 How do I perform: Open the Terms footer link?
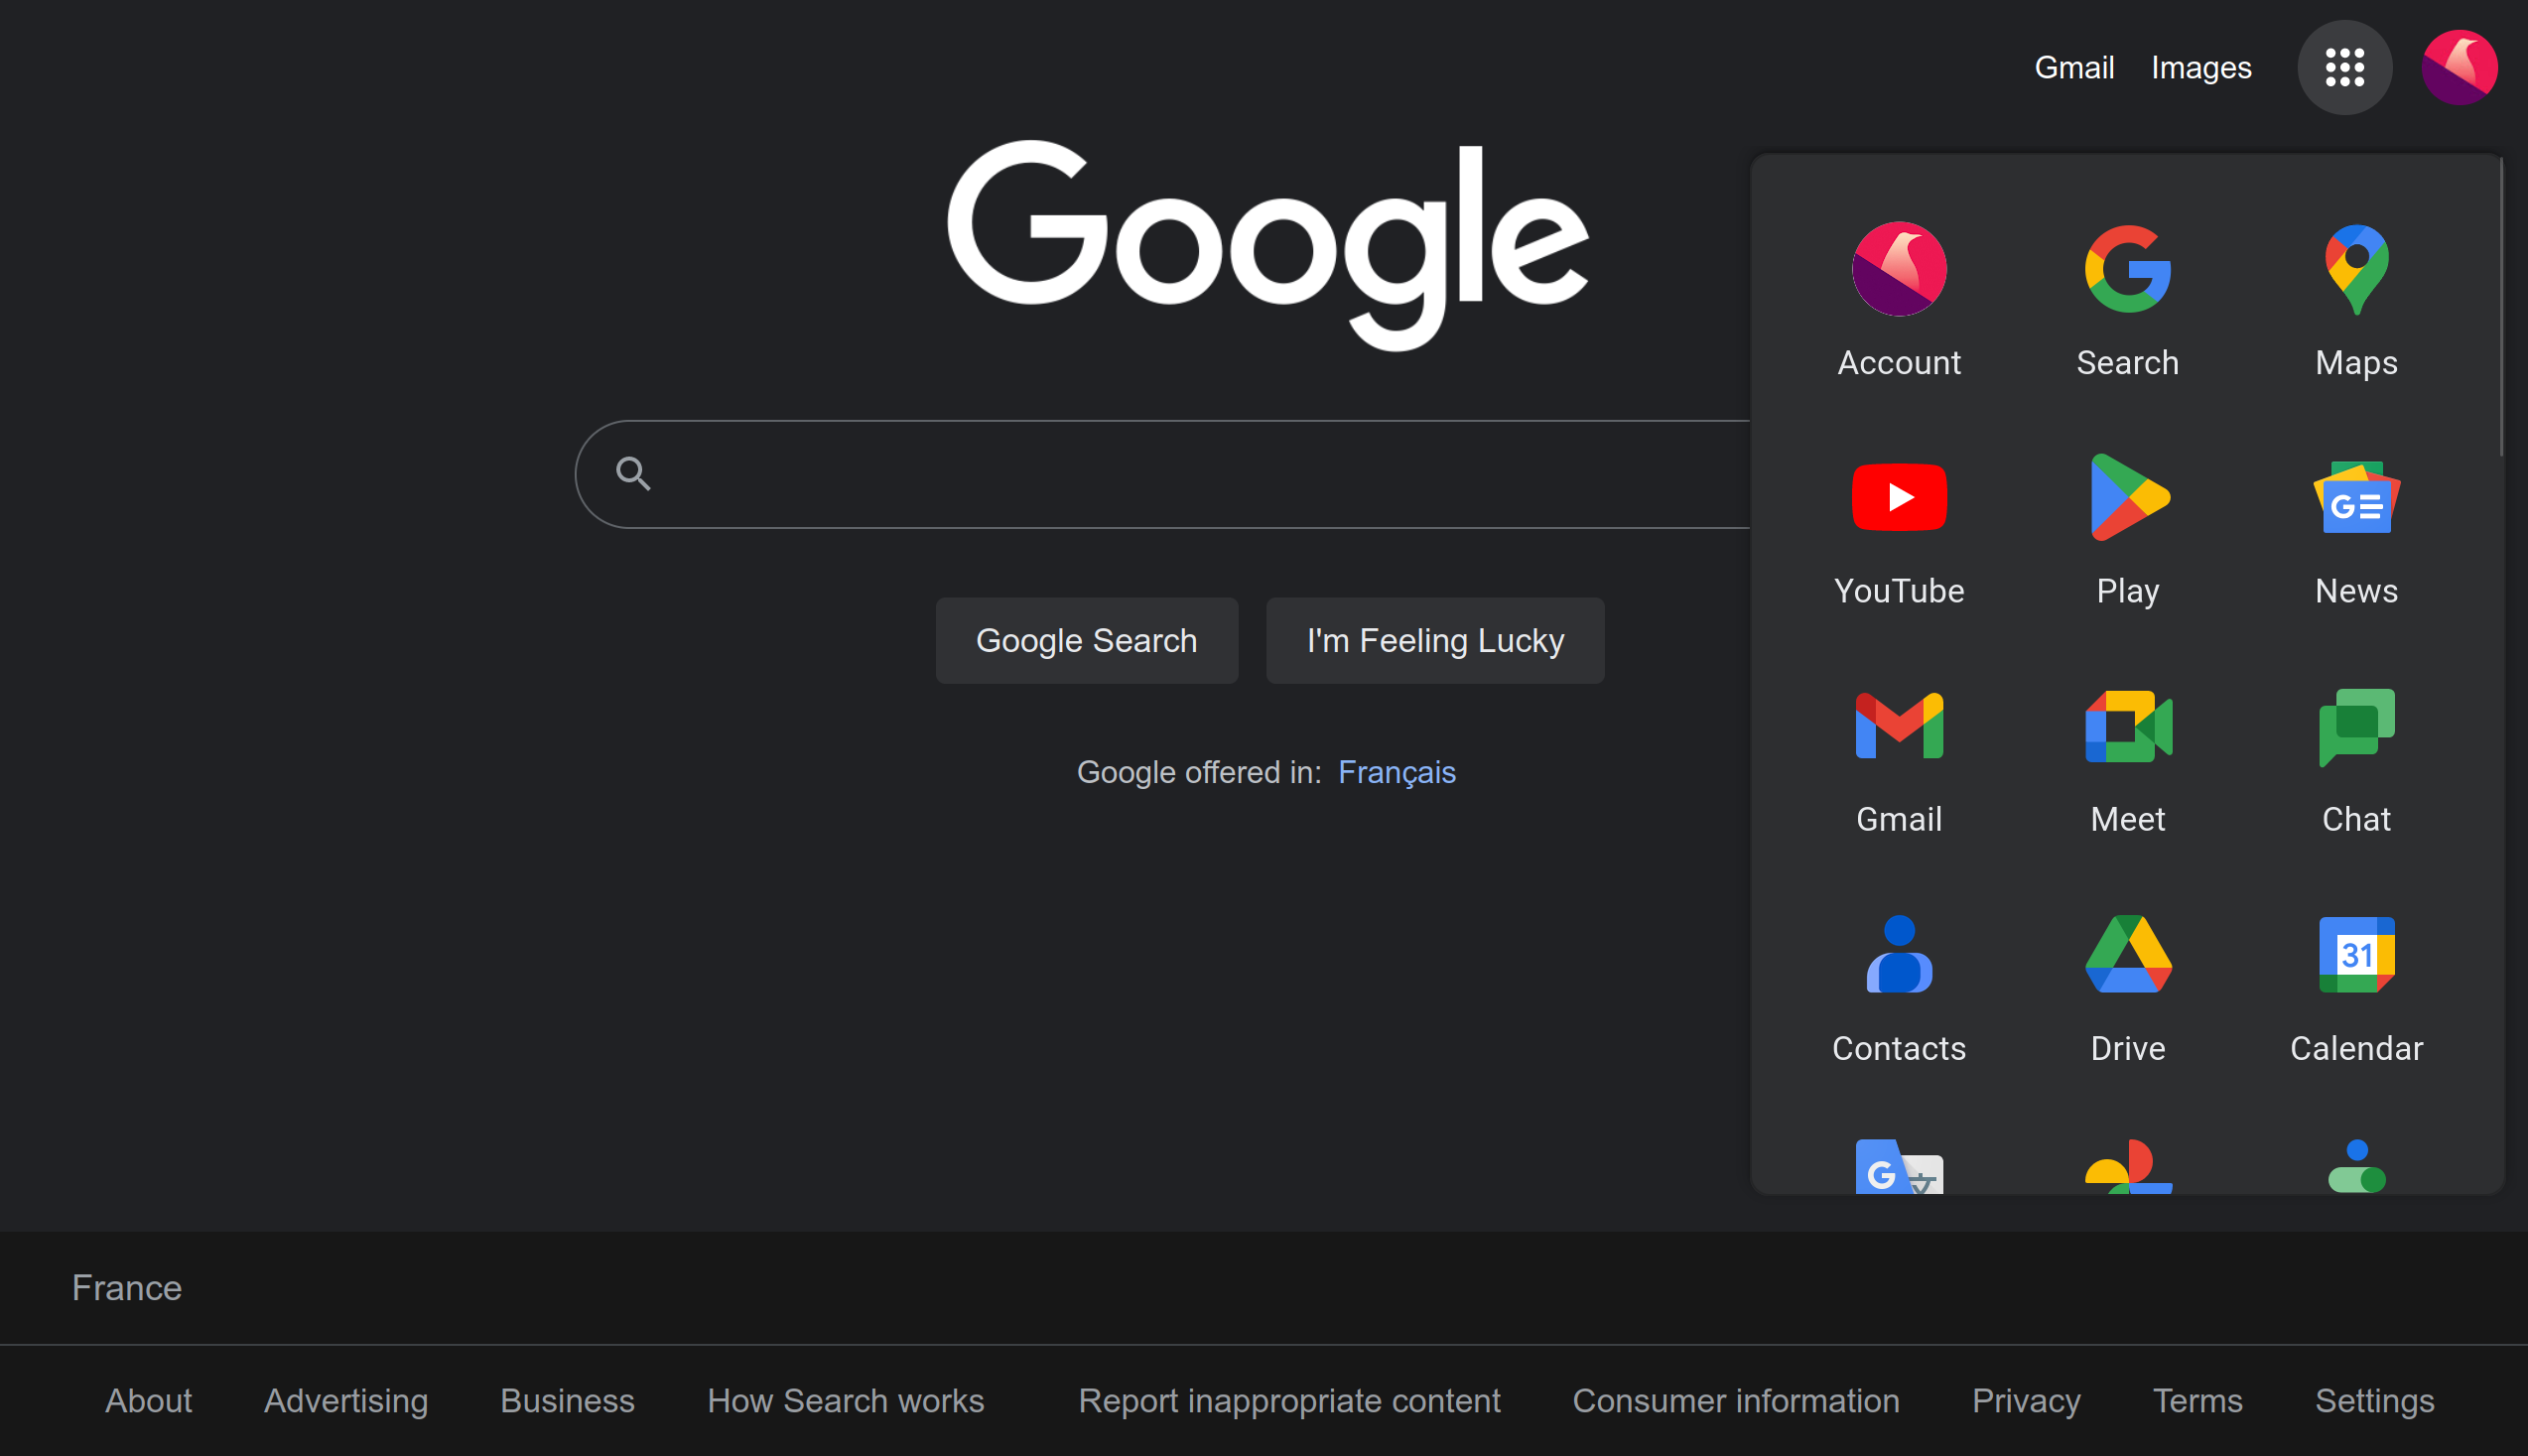2196,1400
